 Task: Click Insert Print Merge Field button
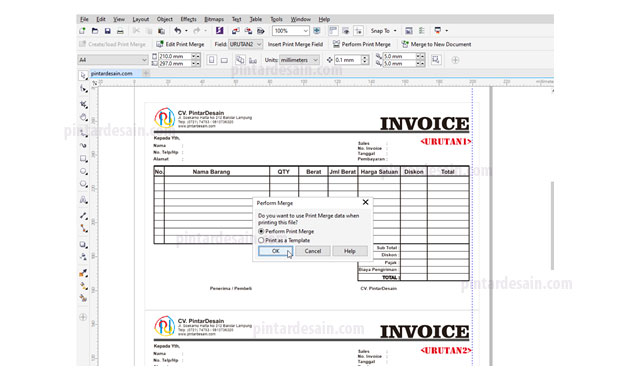tap(295, 44)
